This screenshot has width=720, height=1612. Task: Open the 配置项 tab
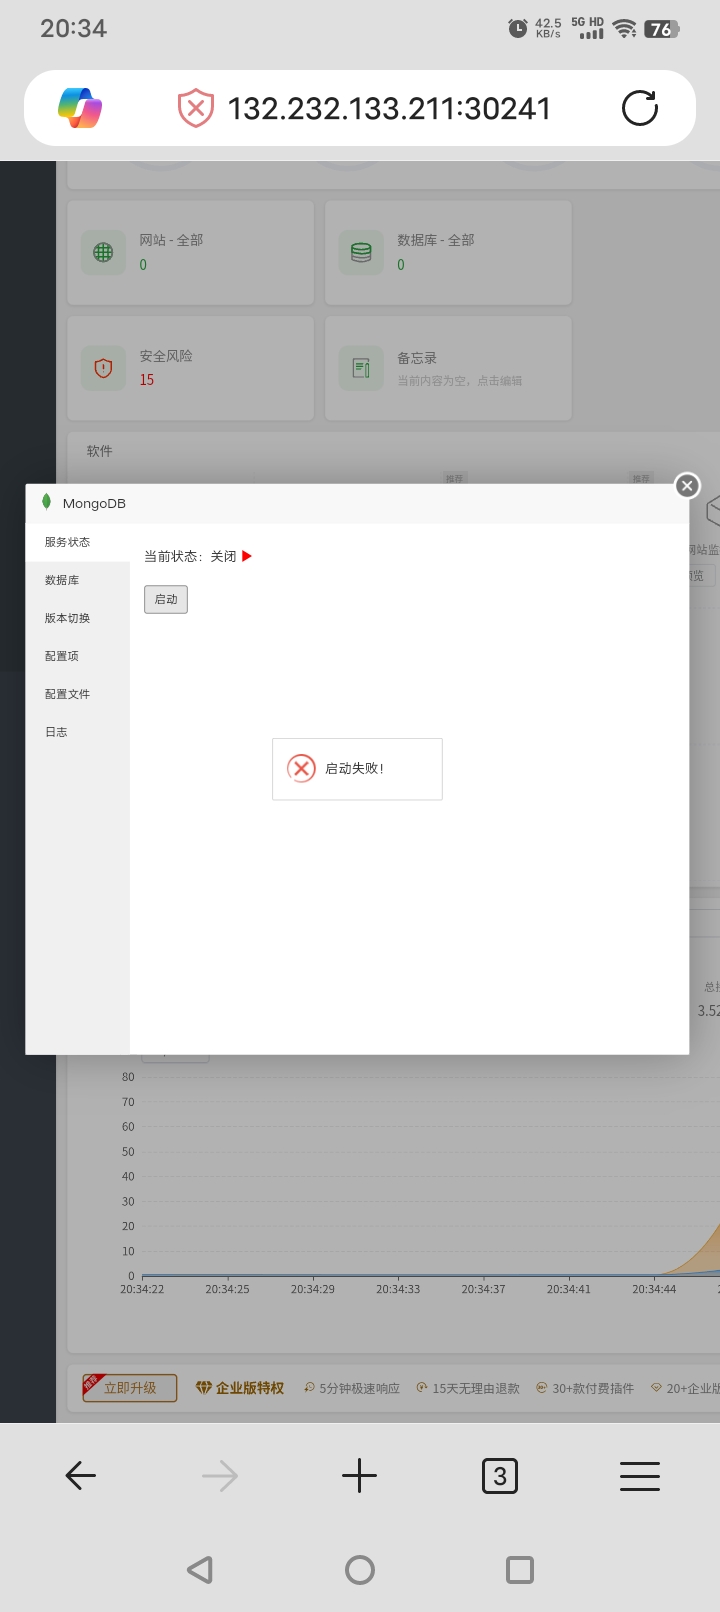coord(78,656)
